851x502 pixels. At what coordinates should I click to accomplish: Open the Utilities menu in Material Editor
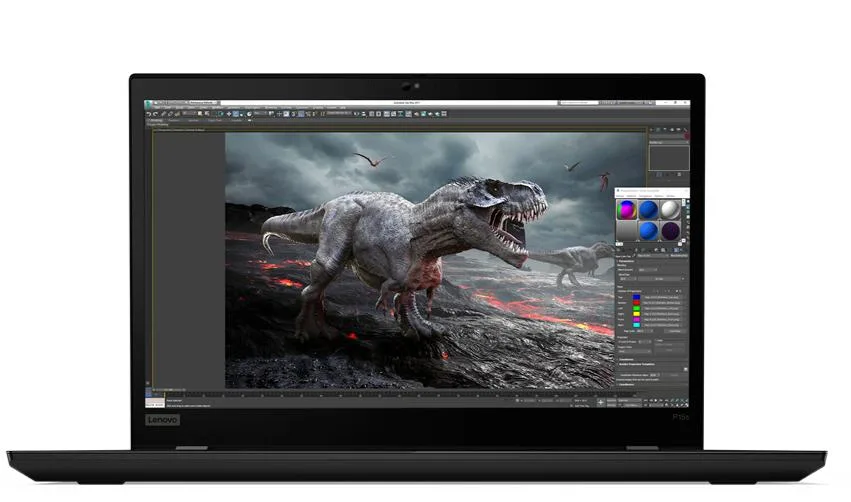click(671, 196)
